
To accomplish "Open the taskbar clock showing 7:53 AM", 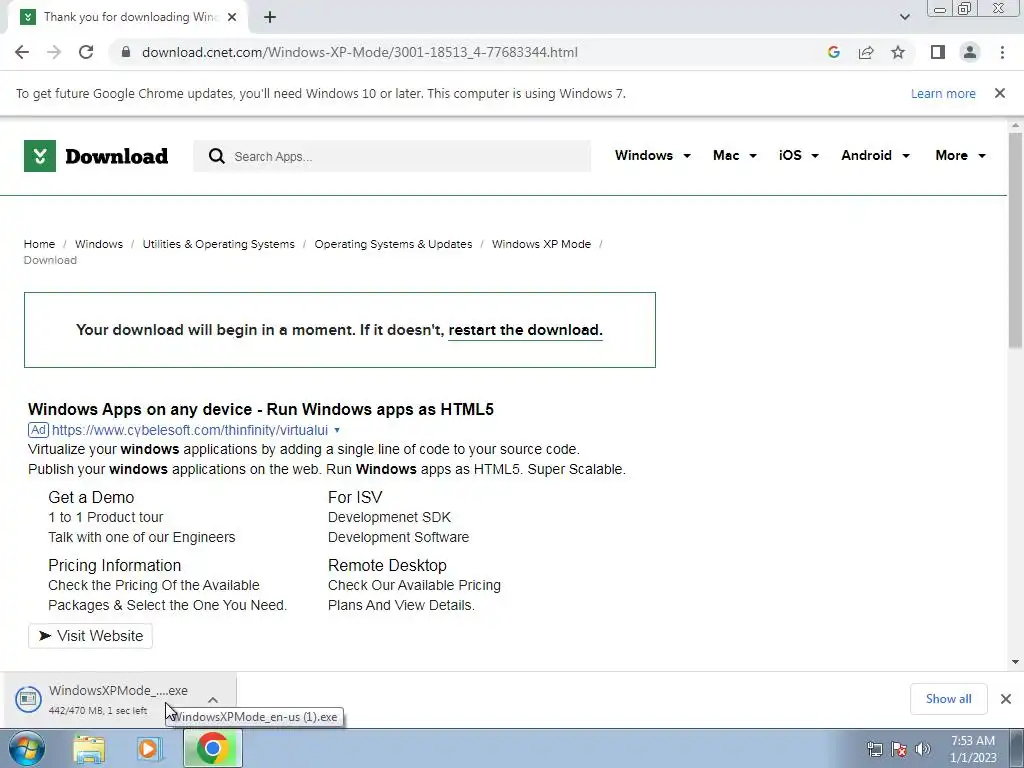I will point(973,749).
